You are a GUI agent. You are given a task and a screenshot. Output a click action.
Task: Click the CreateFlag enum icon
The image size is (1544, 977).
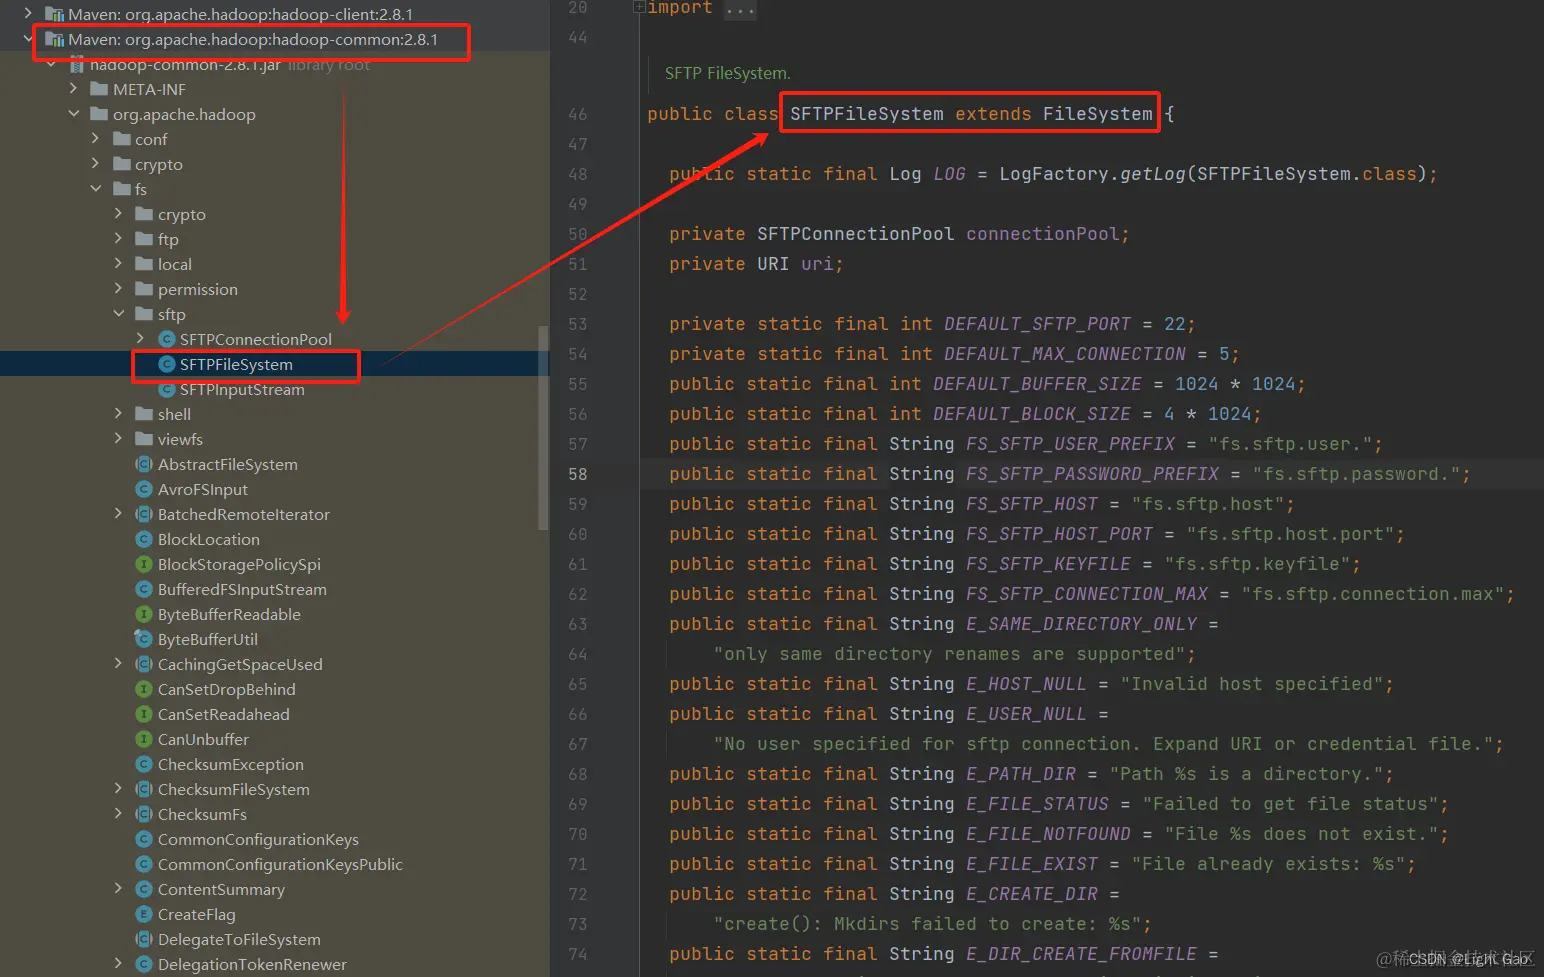[x=144, y=914]
